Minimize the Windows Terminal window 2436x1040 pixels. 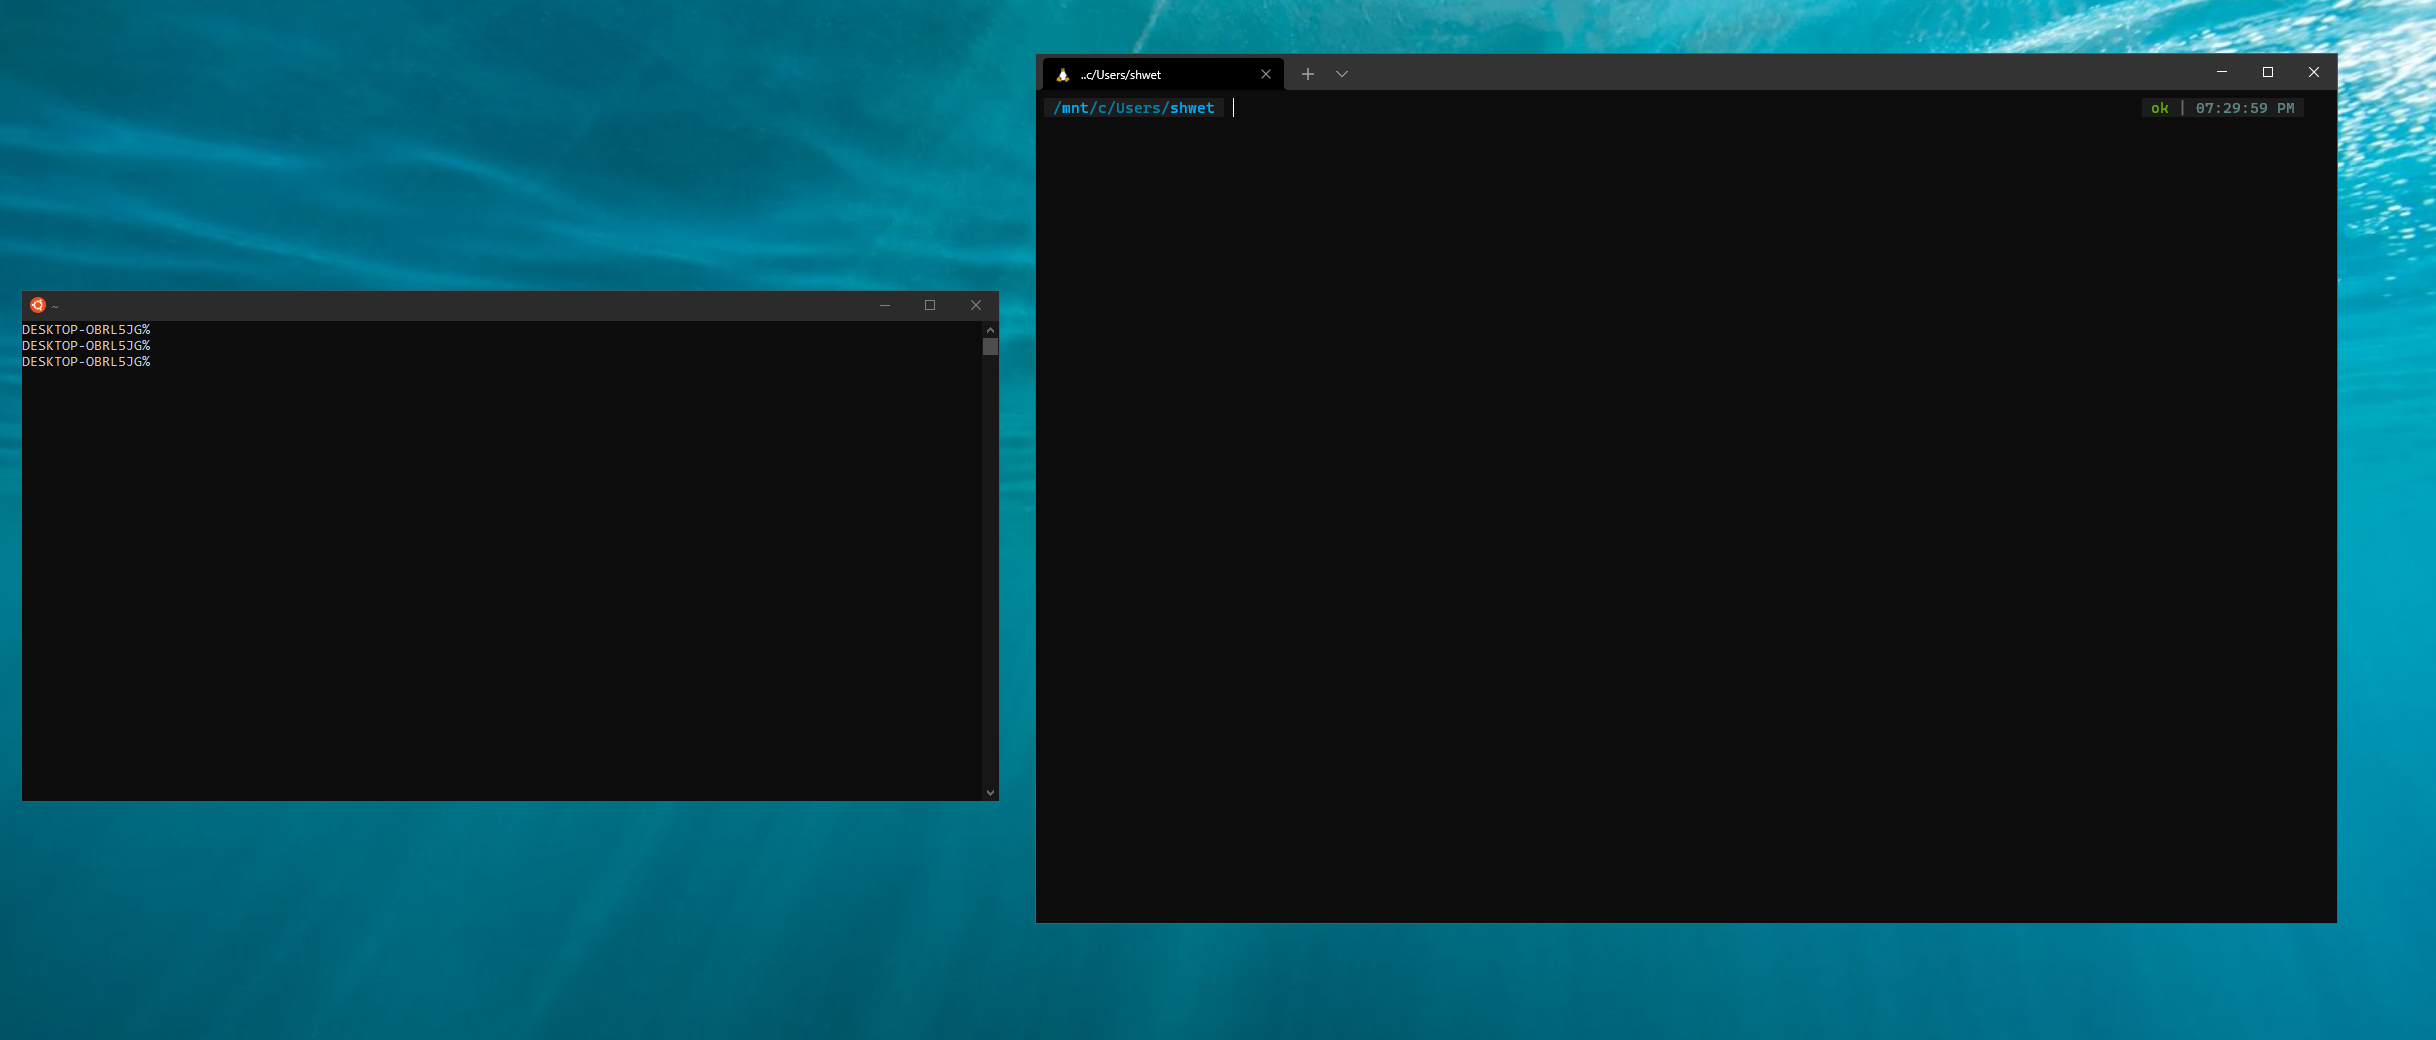(2222, 72)
